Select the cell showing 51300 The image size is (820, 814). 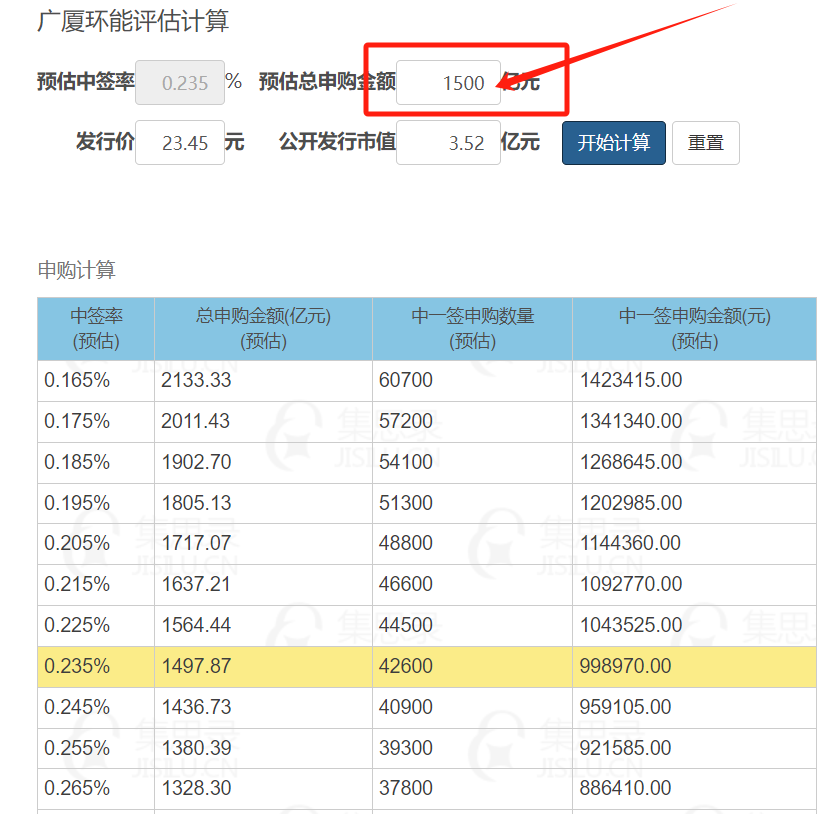[472, 503]
